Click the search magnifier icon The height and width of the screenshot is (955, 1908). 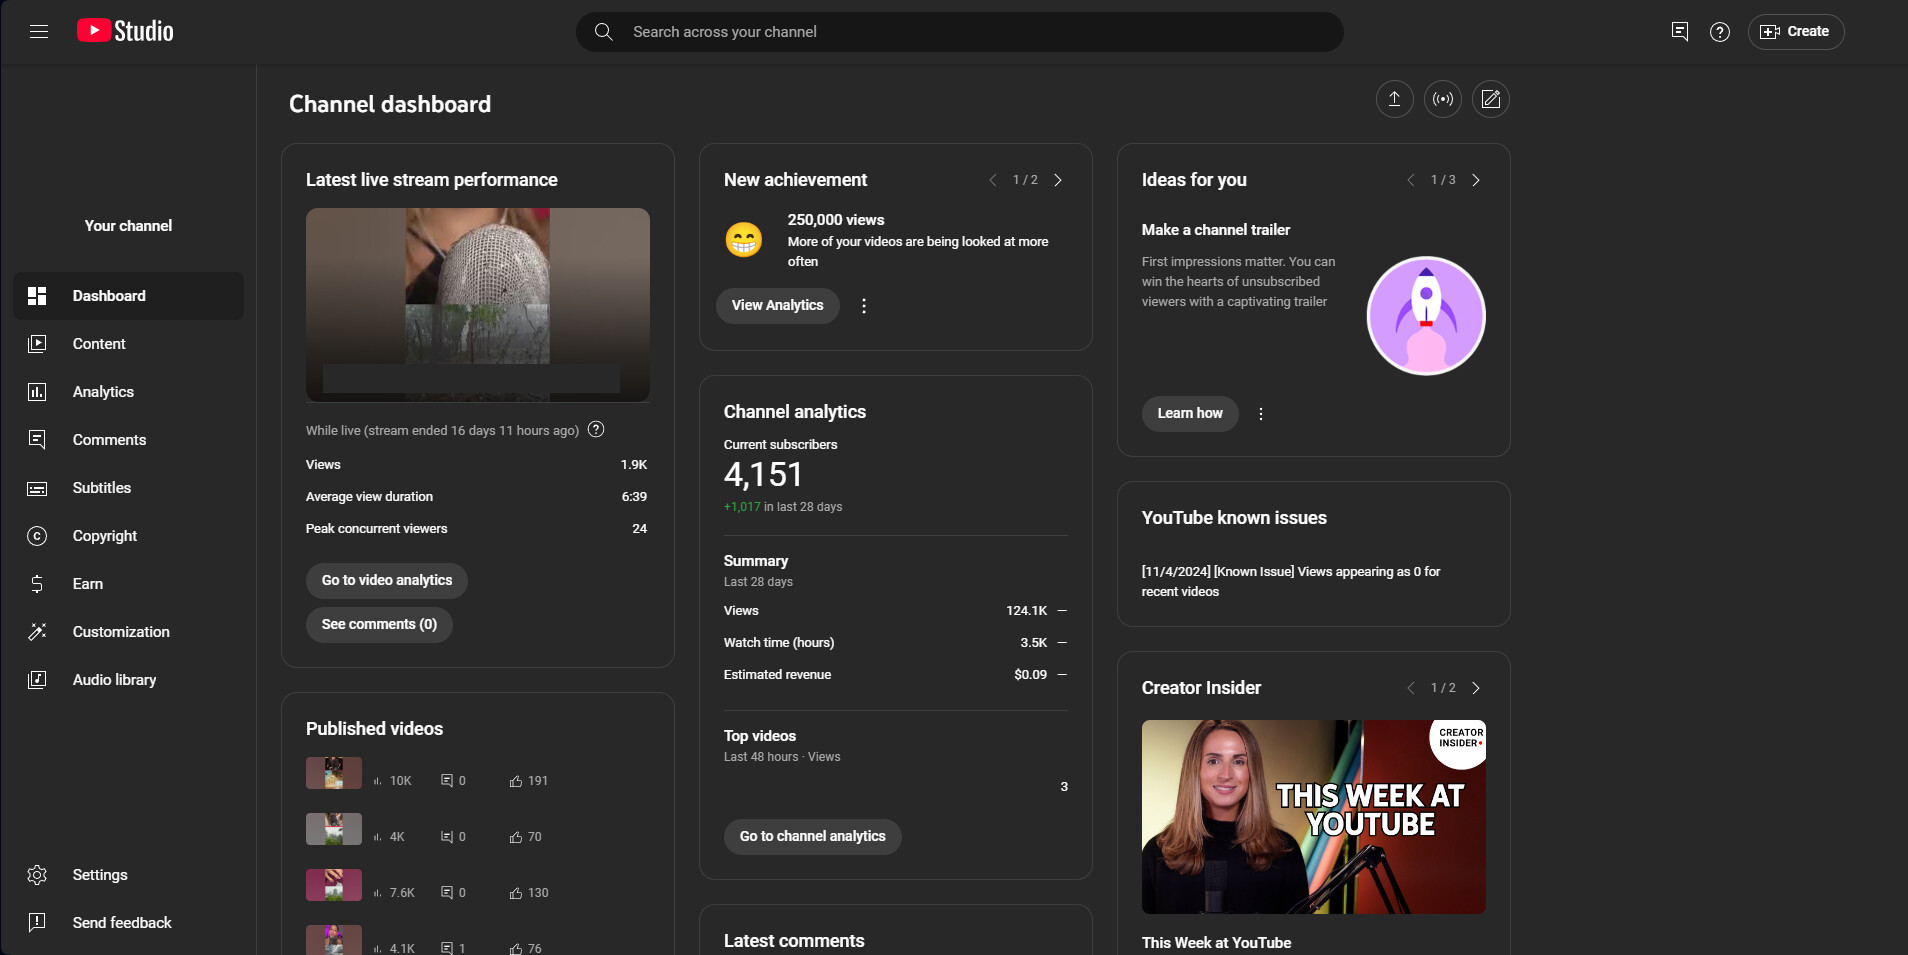[x=603, y=32]
